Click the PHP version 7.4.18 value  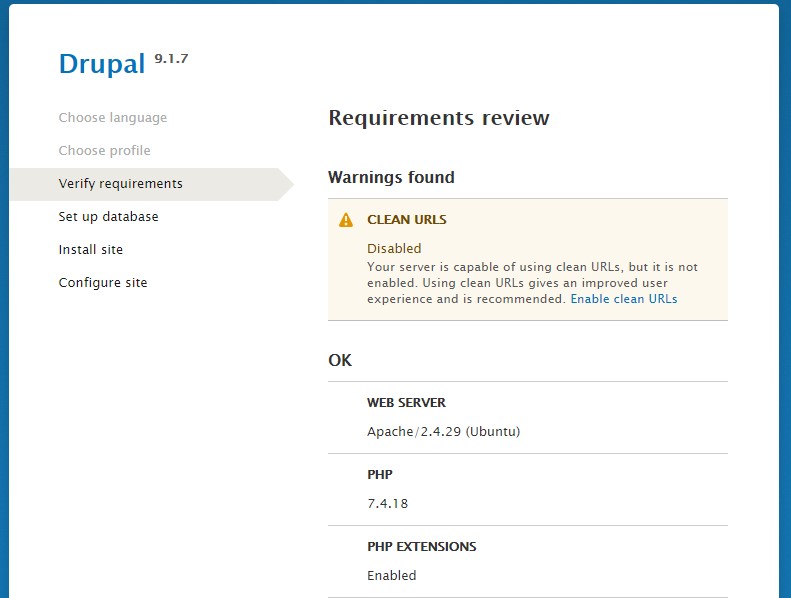point(387,504)
